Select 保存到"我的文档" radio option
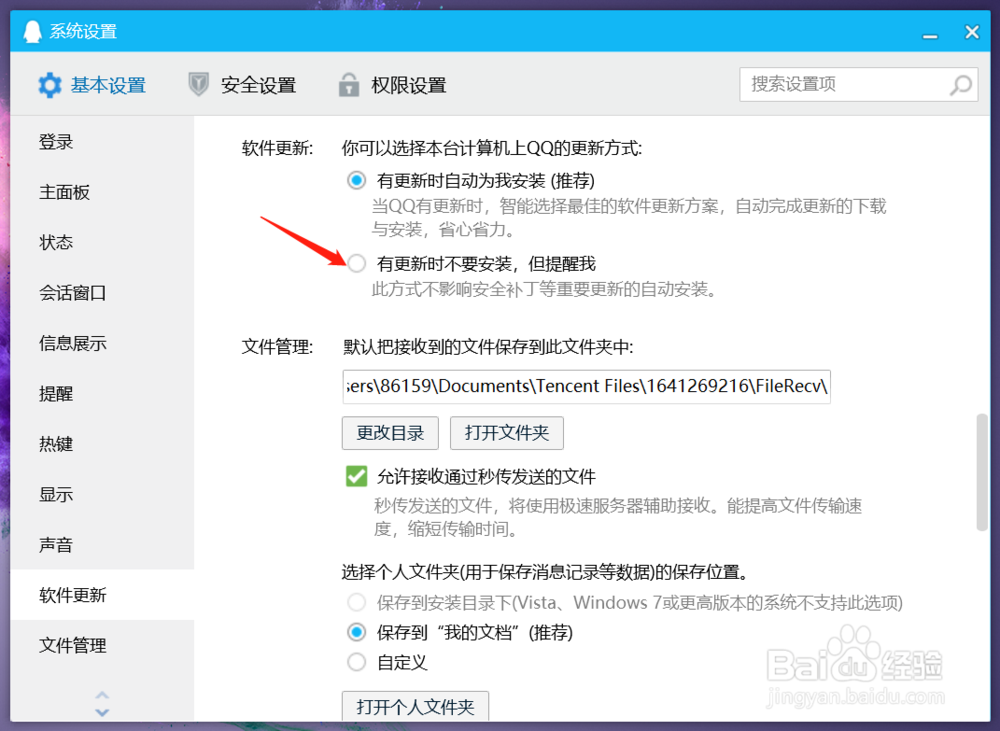 [357, 632]
